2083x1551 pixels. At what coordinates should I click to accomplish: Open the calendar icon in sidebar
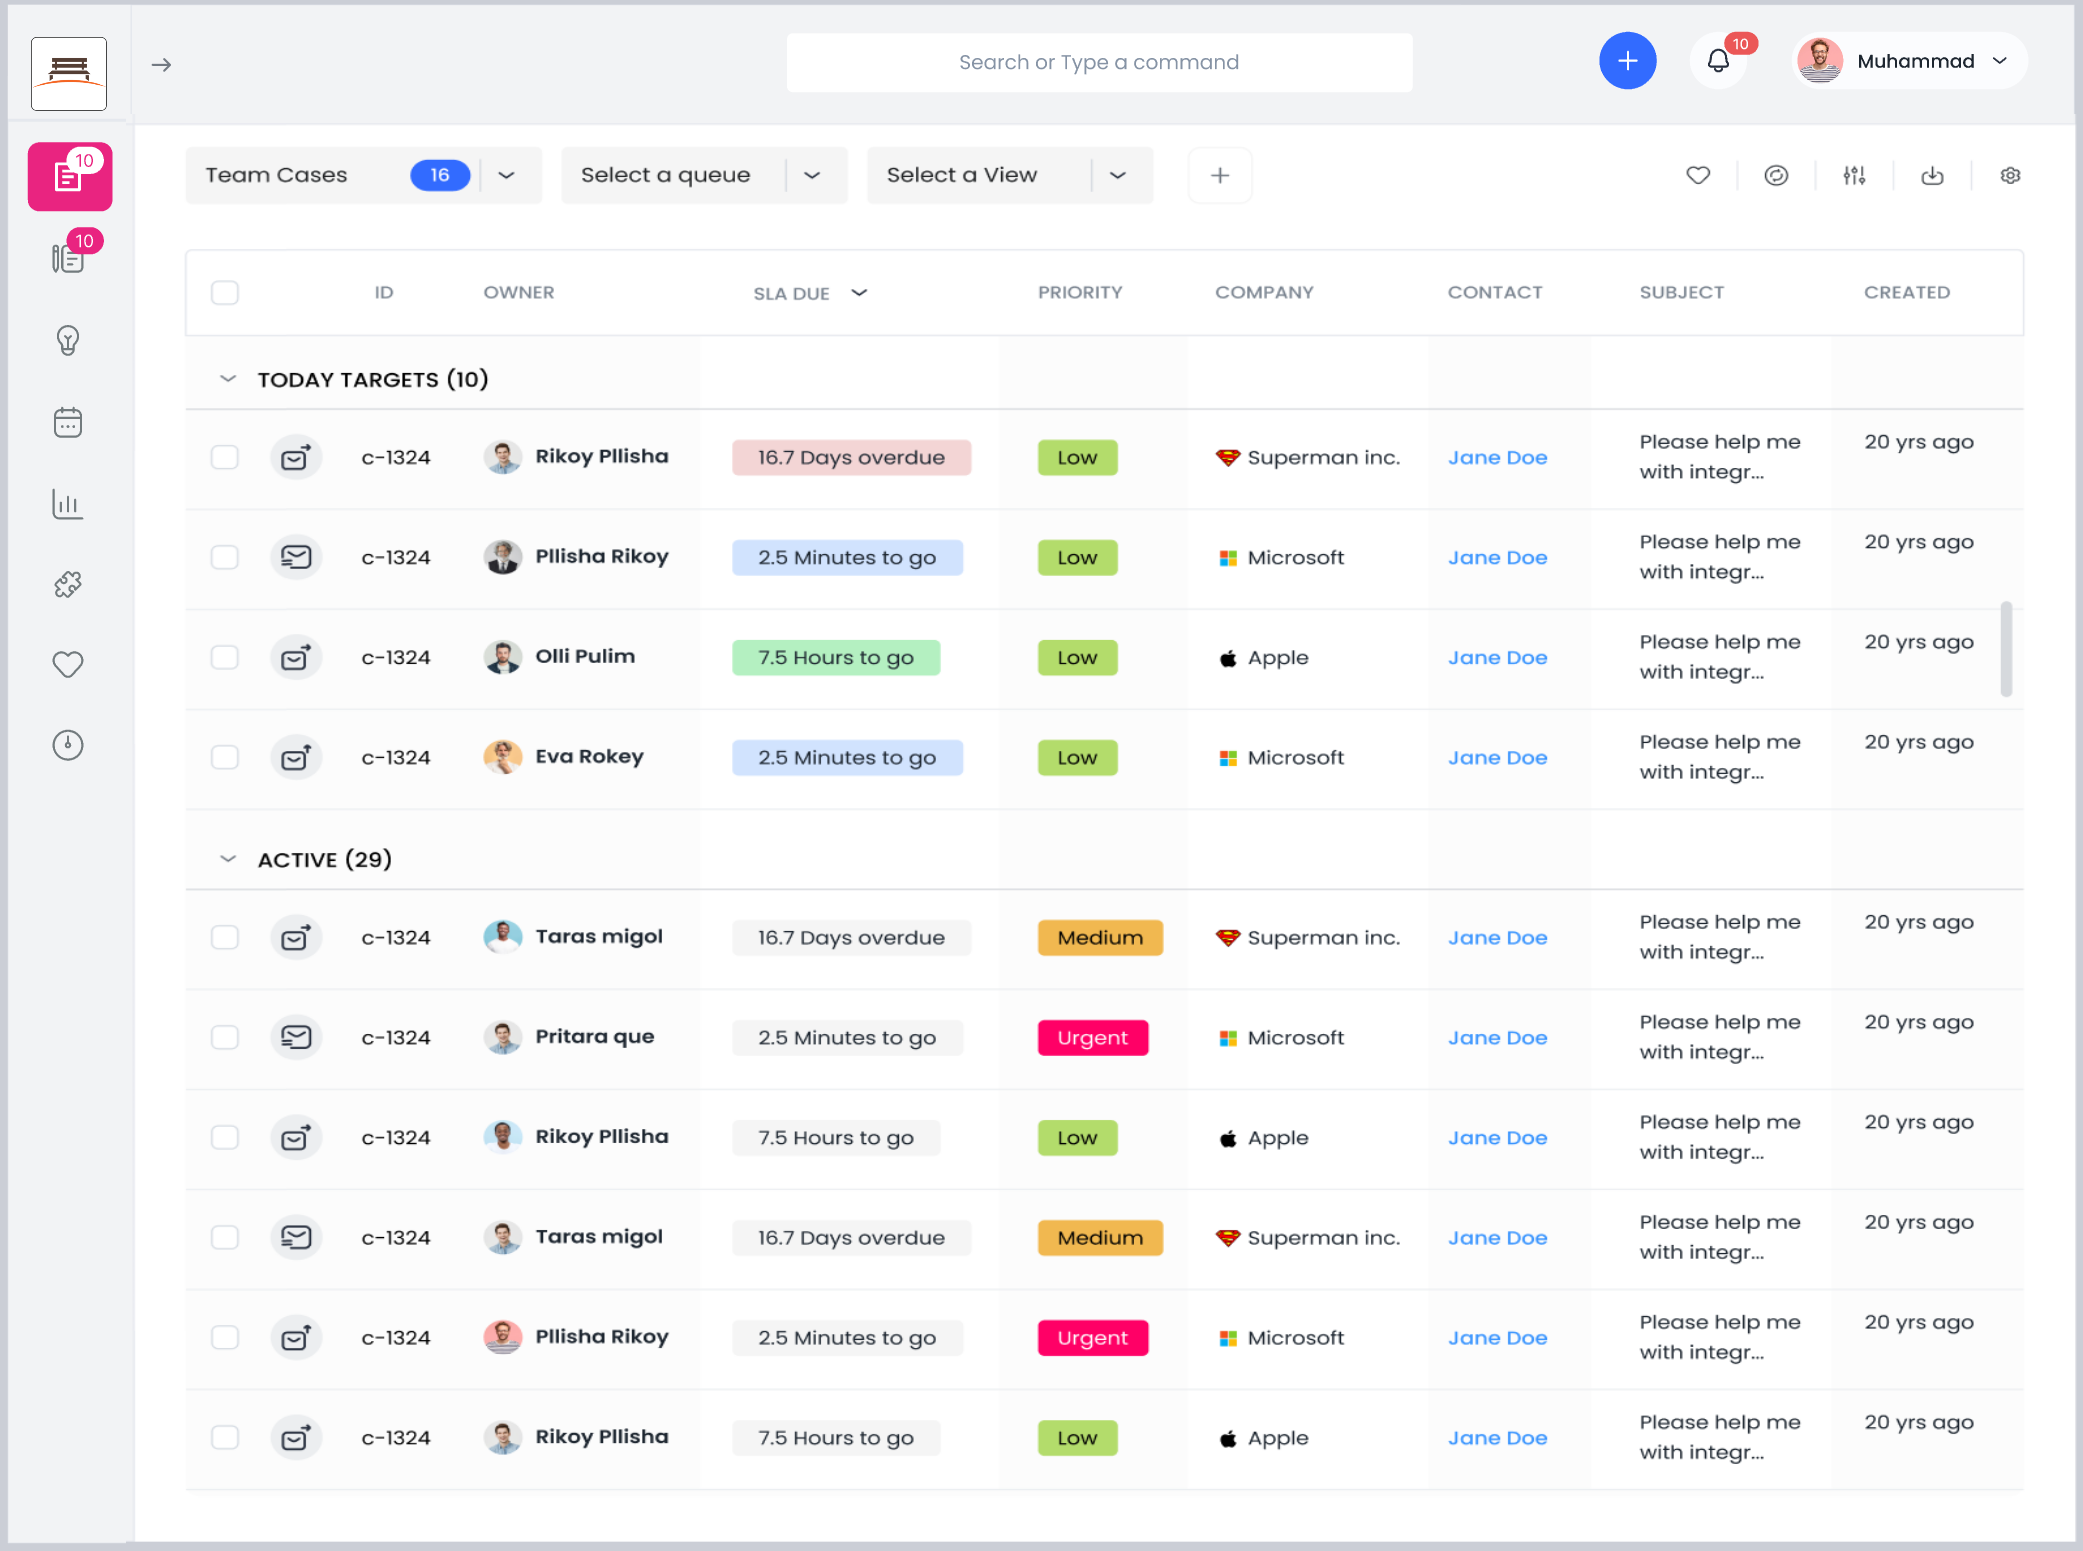tap(68, 422)
